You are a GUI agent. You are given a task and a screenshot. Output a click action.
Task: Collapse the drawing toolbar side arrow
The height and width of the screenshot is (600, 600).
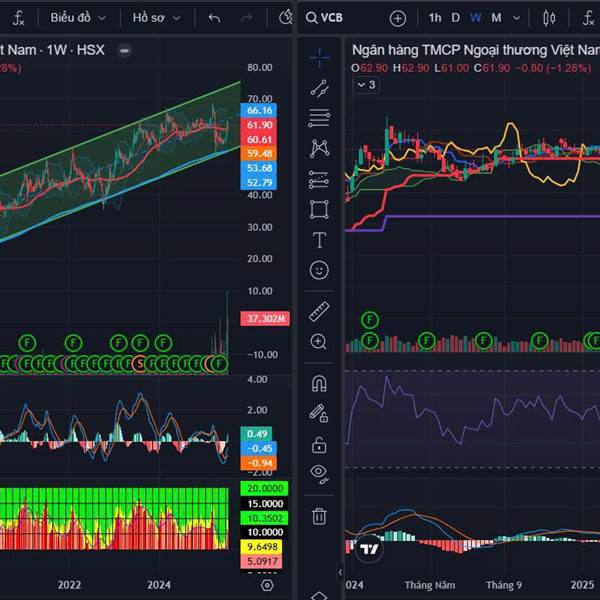[x=340, y=572]
